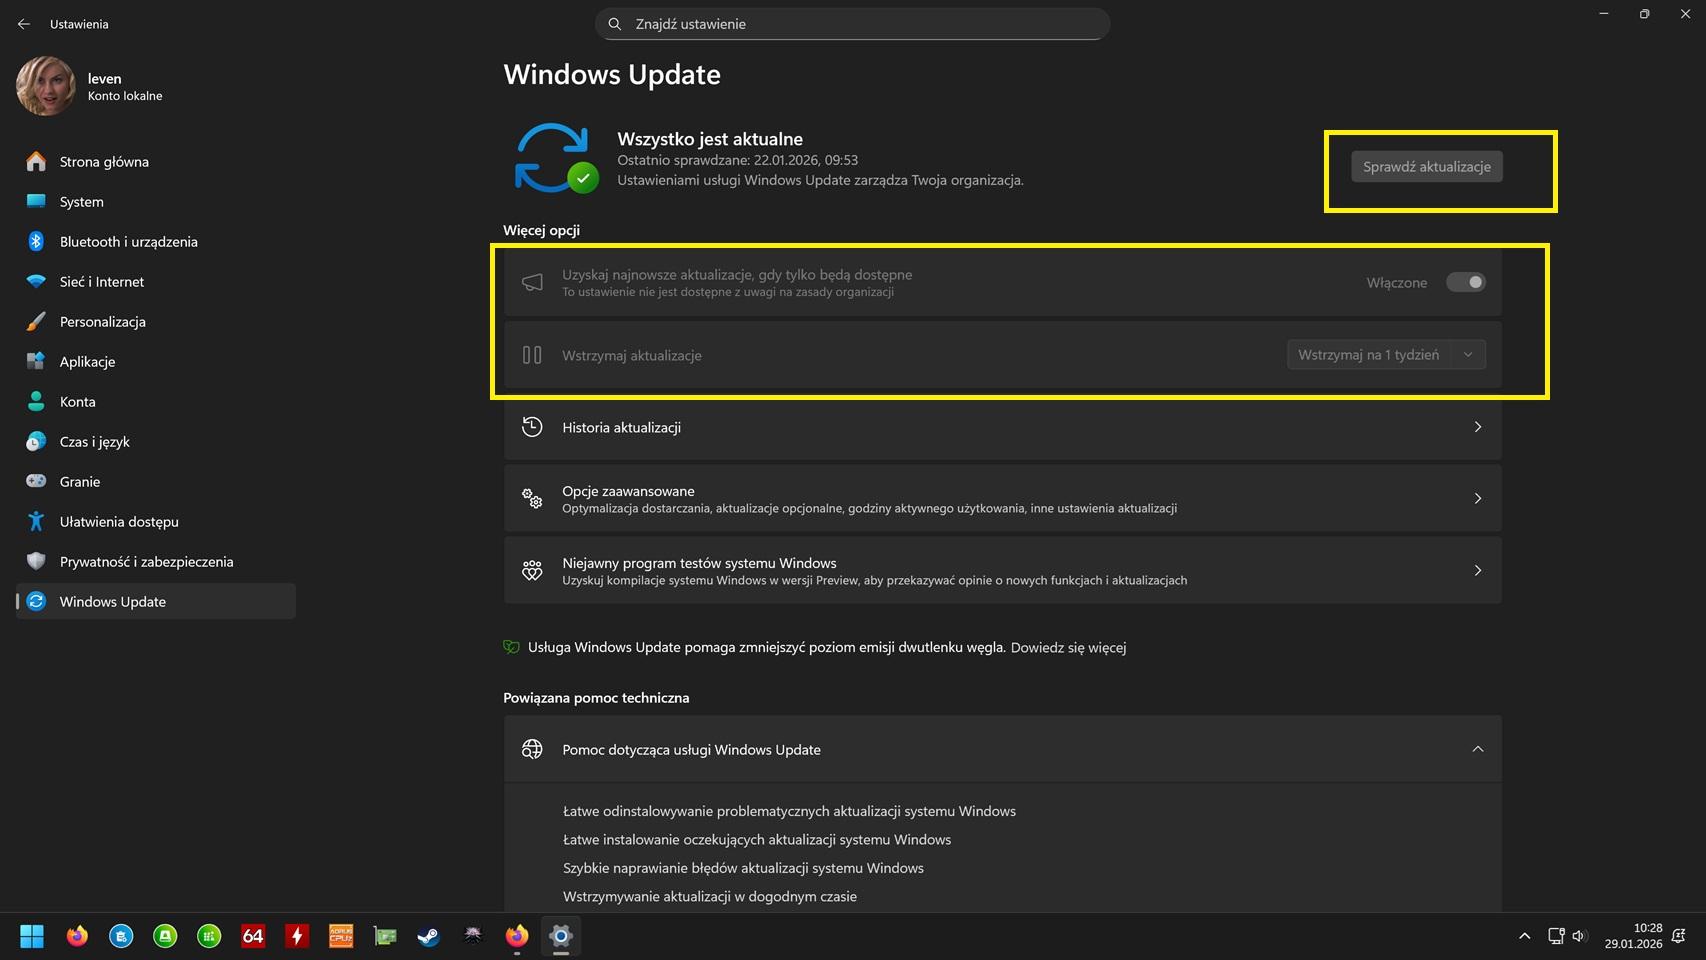Open the green graphics card taskbar icon
1706x960 pixels.
[x=385, y=936]
